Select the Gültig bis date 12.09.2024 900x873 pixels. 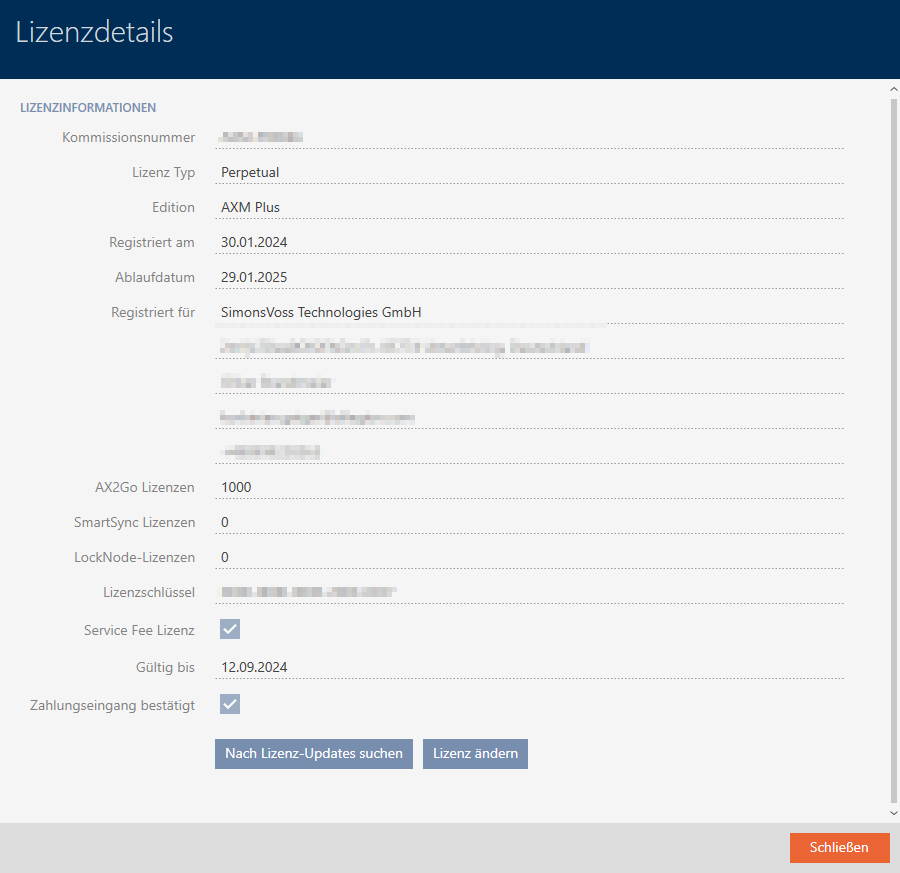point(530,667)
